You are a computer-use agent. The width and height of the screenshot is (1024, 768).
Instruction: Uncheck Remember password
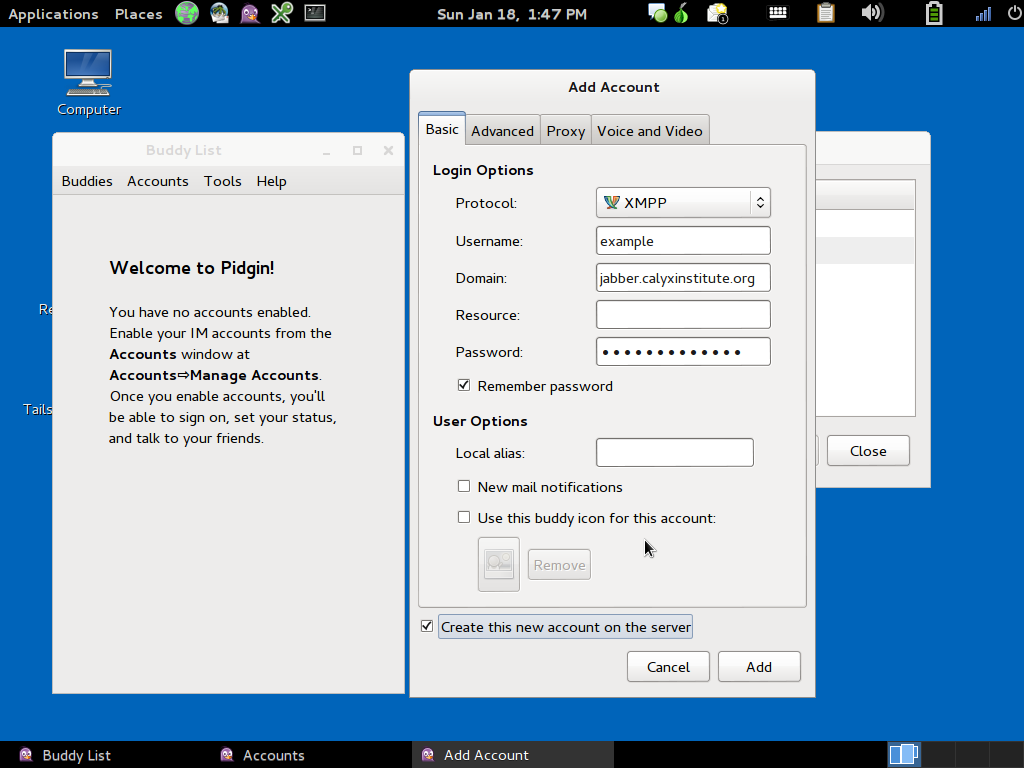464,385
